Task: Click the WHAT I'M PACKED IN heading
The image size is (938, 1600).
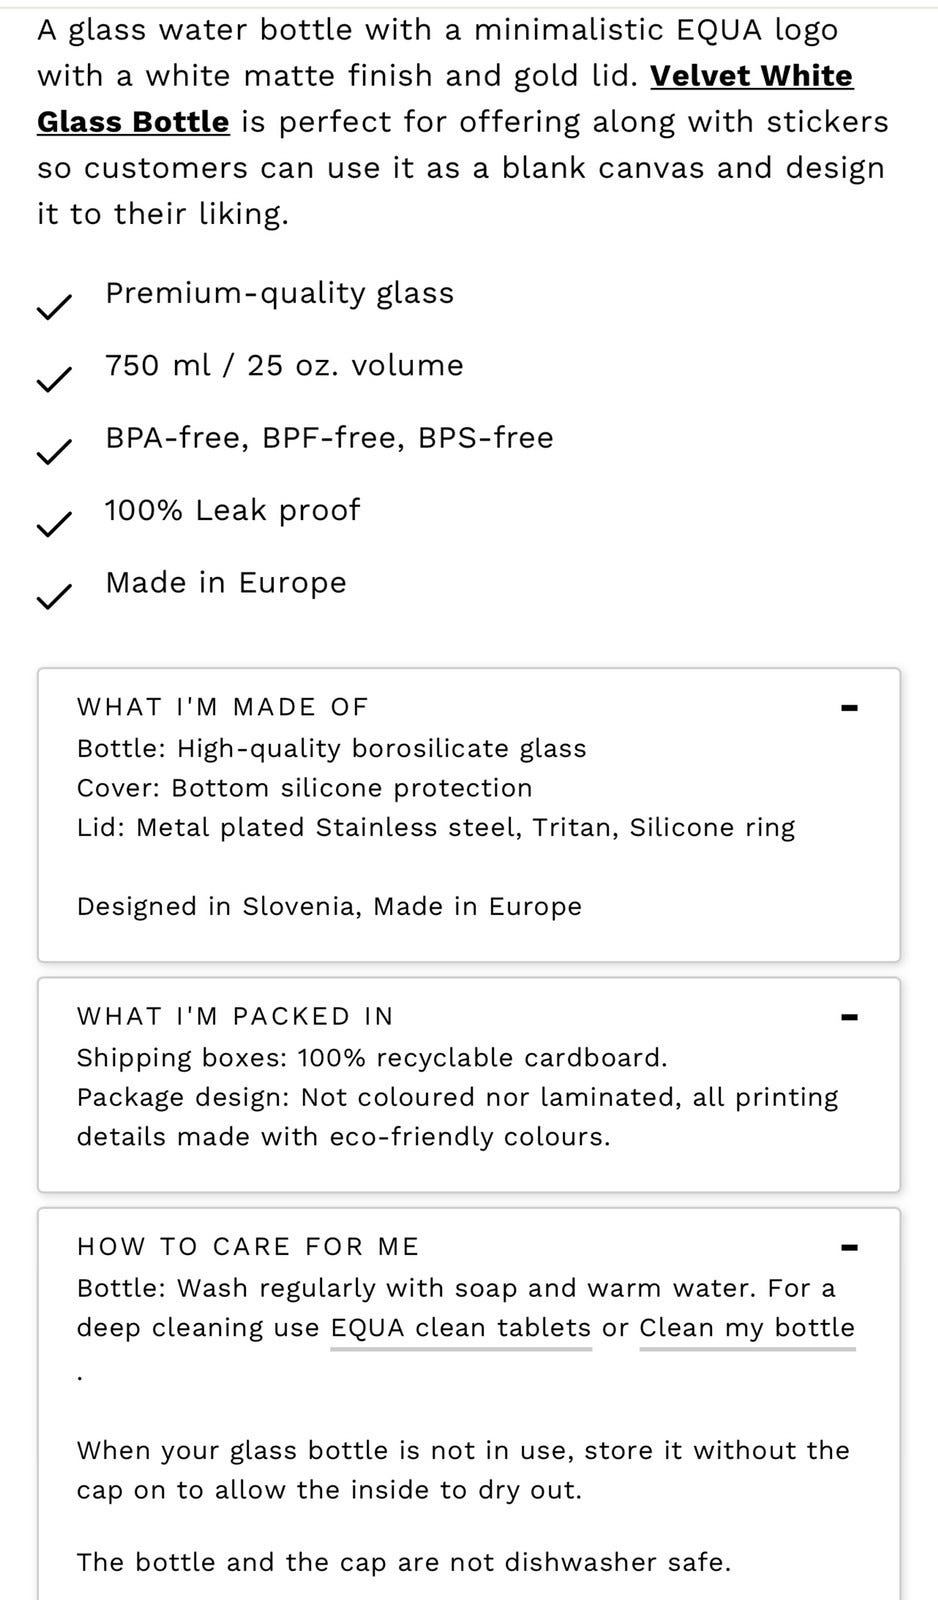Action: [235, 1016]
